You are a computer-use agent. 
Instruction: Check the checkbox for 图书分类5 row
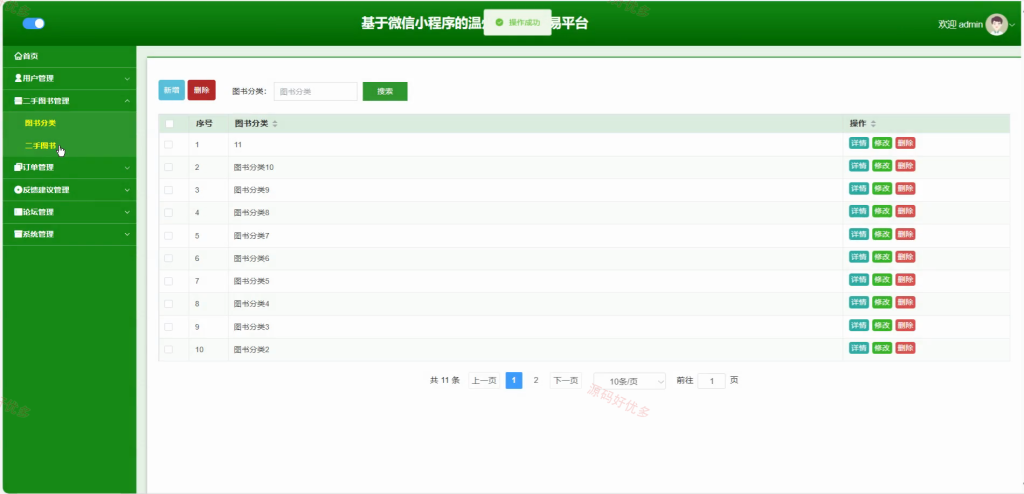point(168,281)
